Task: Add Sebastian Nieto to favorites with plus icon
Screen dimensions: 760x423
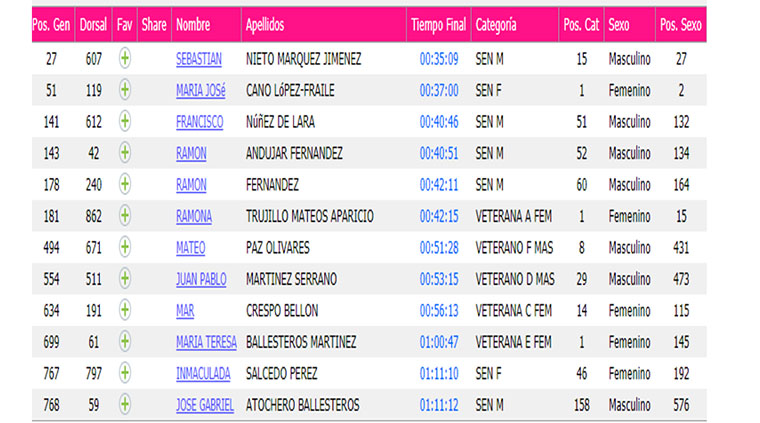Action: (x=125, y=59)
